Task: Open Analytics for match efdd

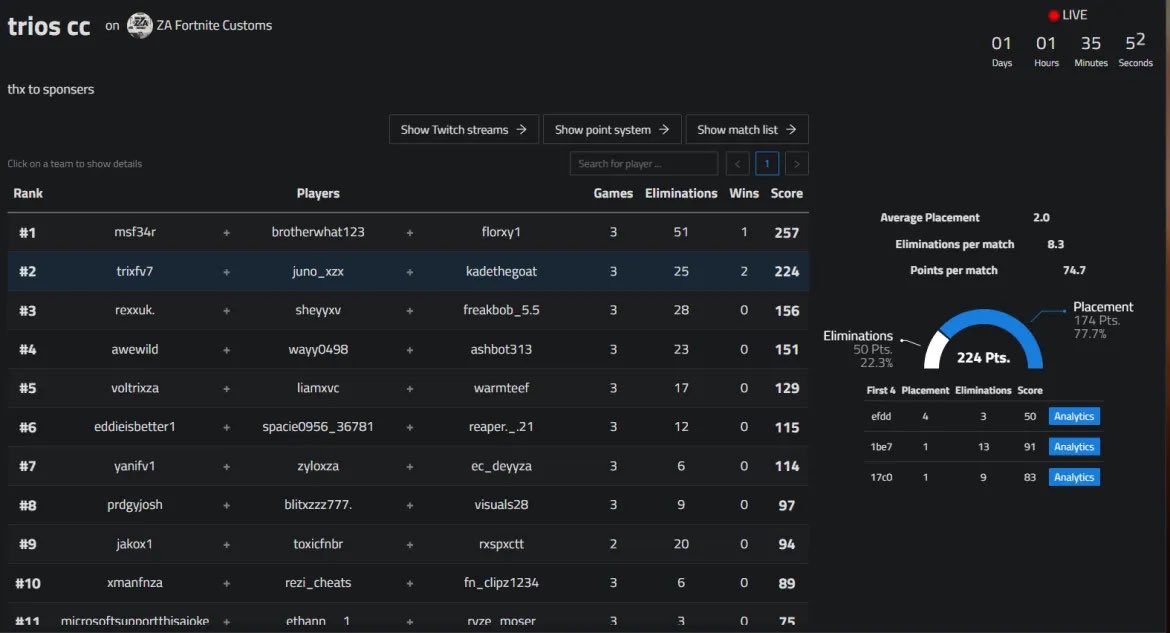Action: point(1074,417)
